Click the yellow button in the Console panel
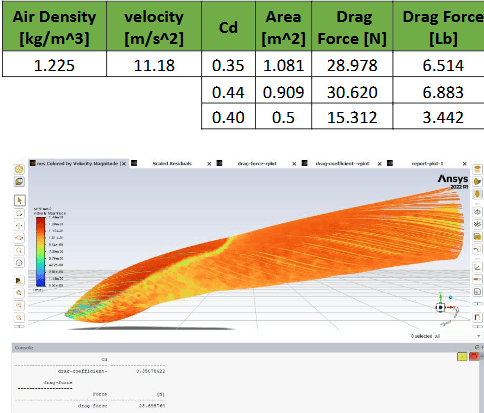The width and height of the screenshot is (484, 413). click(462, 357)
